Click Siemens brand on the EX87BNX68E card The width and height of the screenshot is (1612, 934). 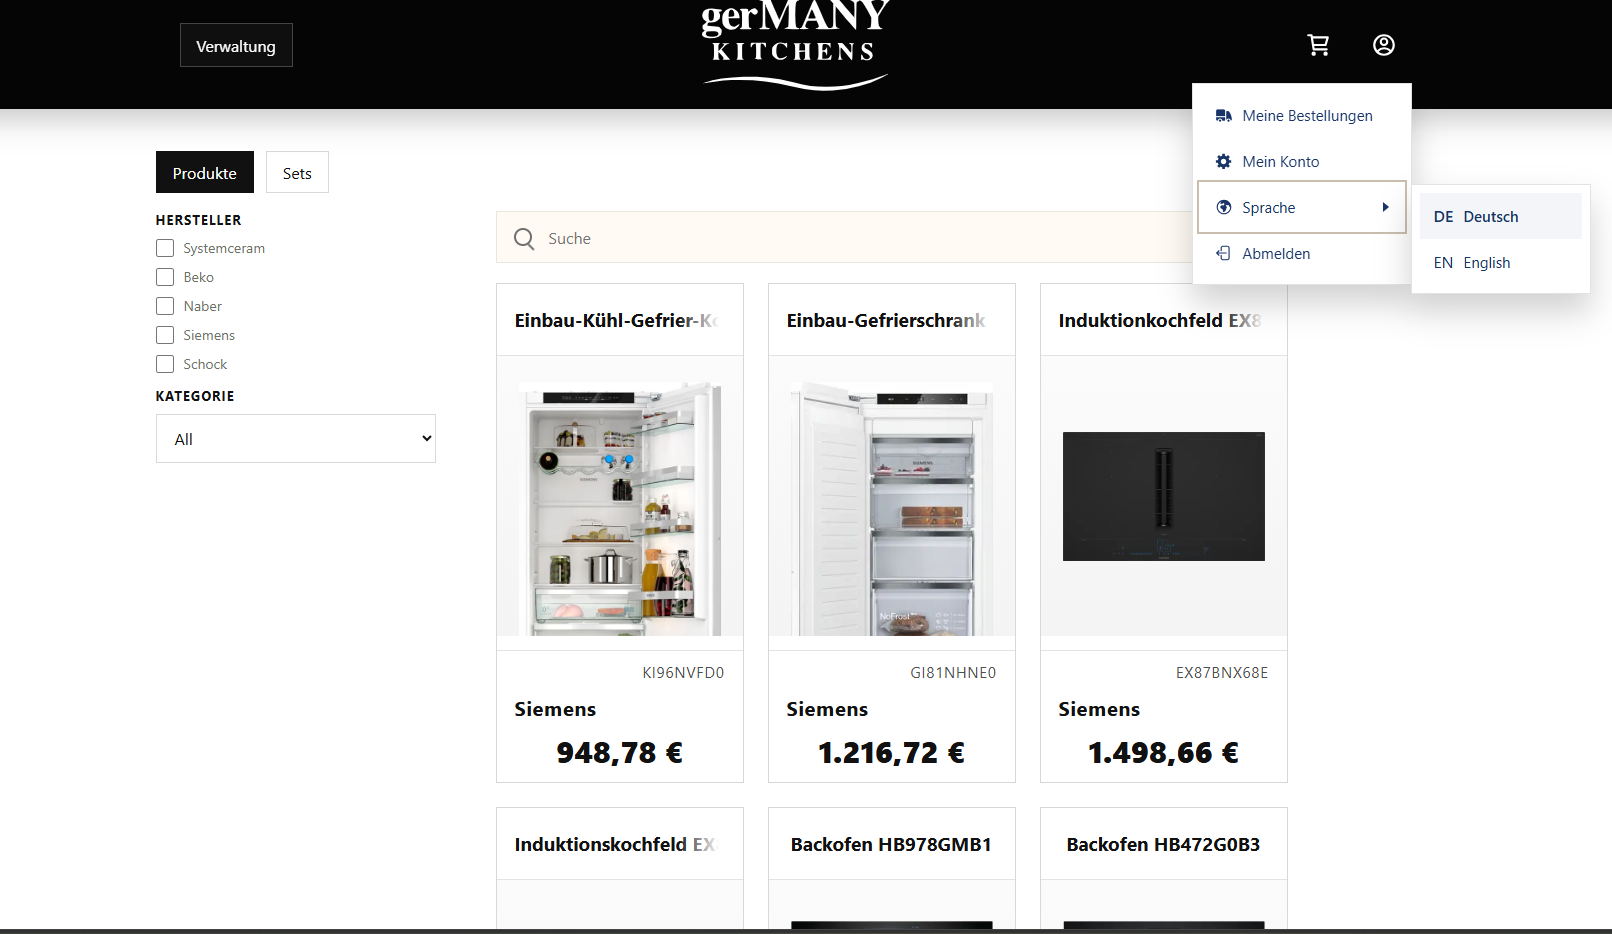(1099, 709)
